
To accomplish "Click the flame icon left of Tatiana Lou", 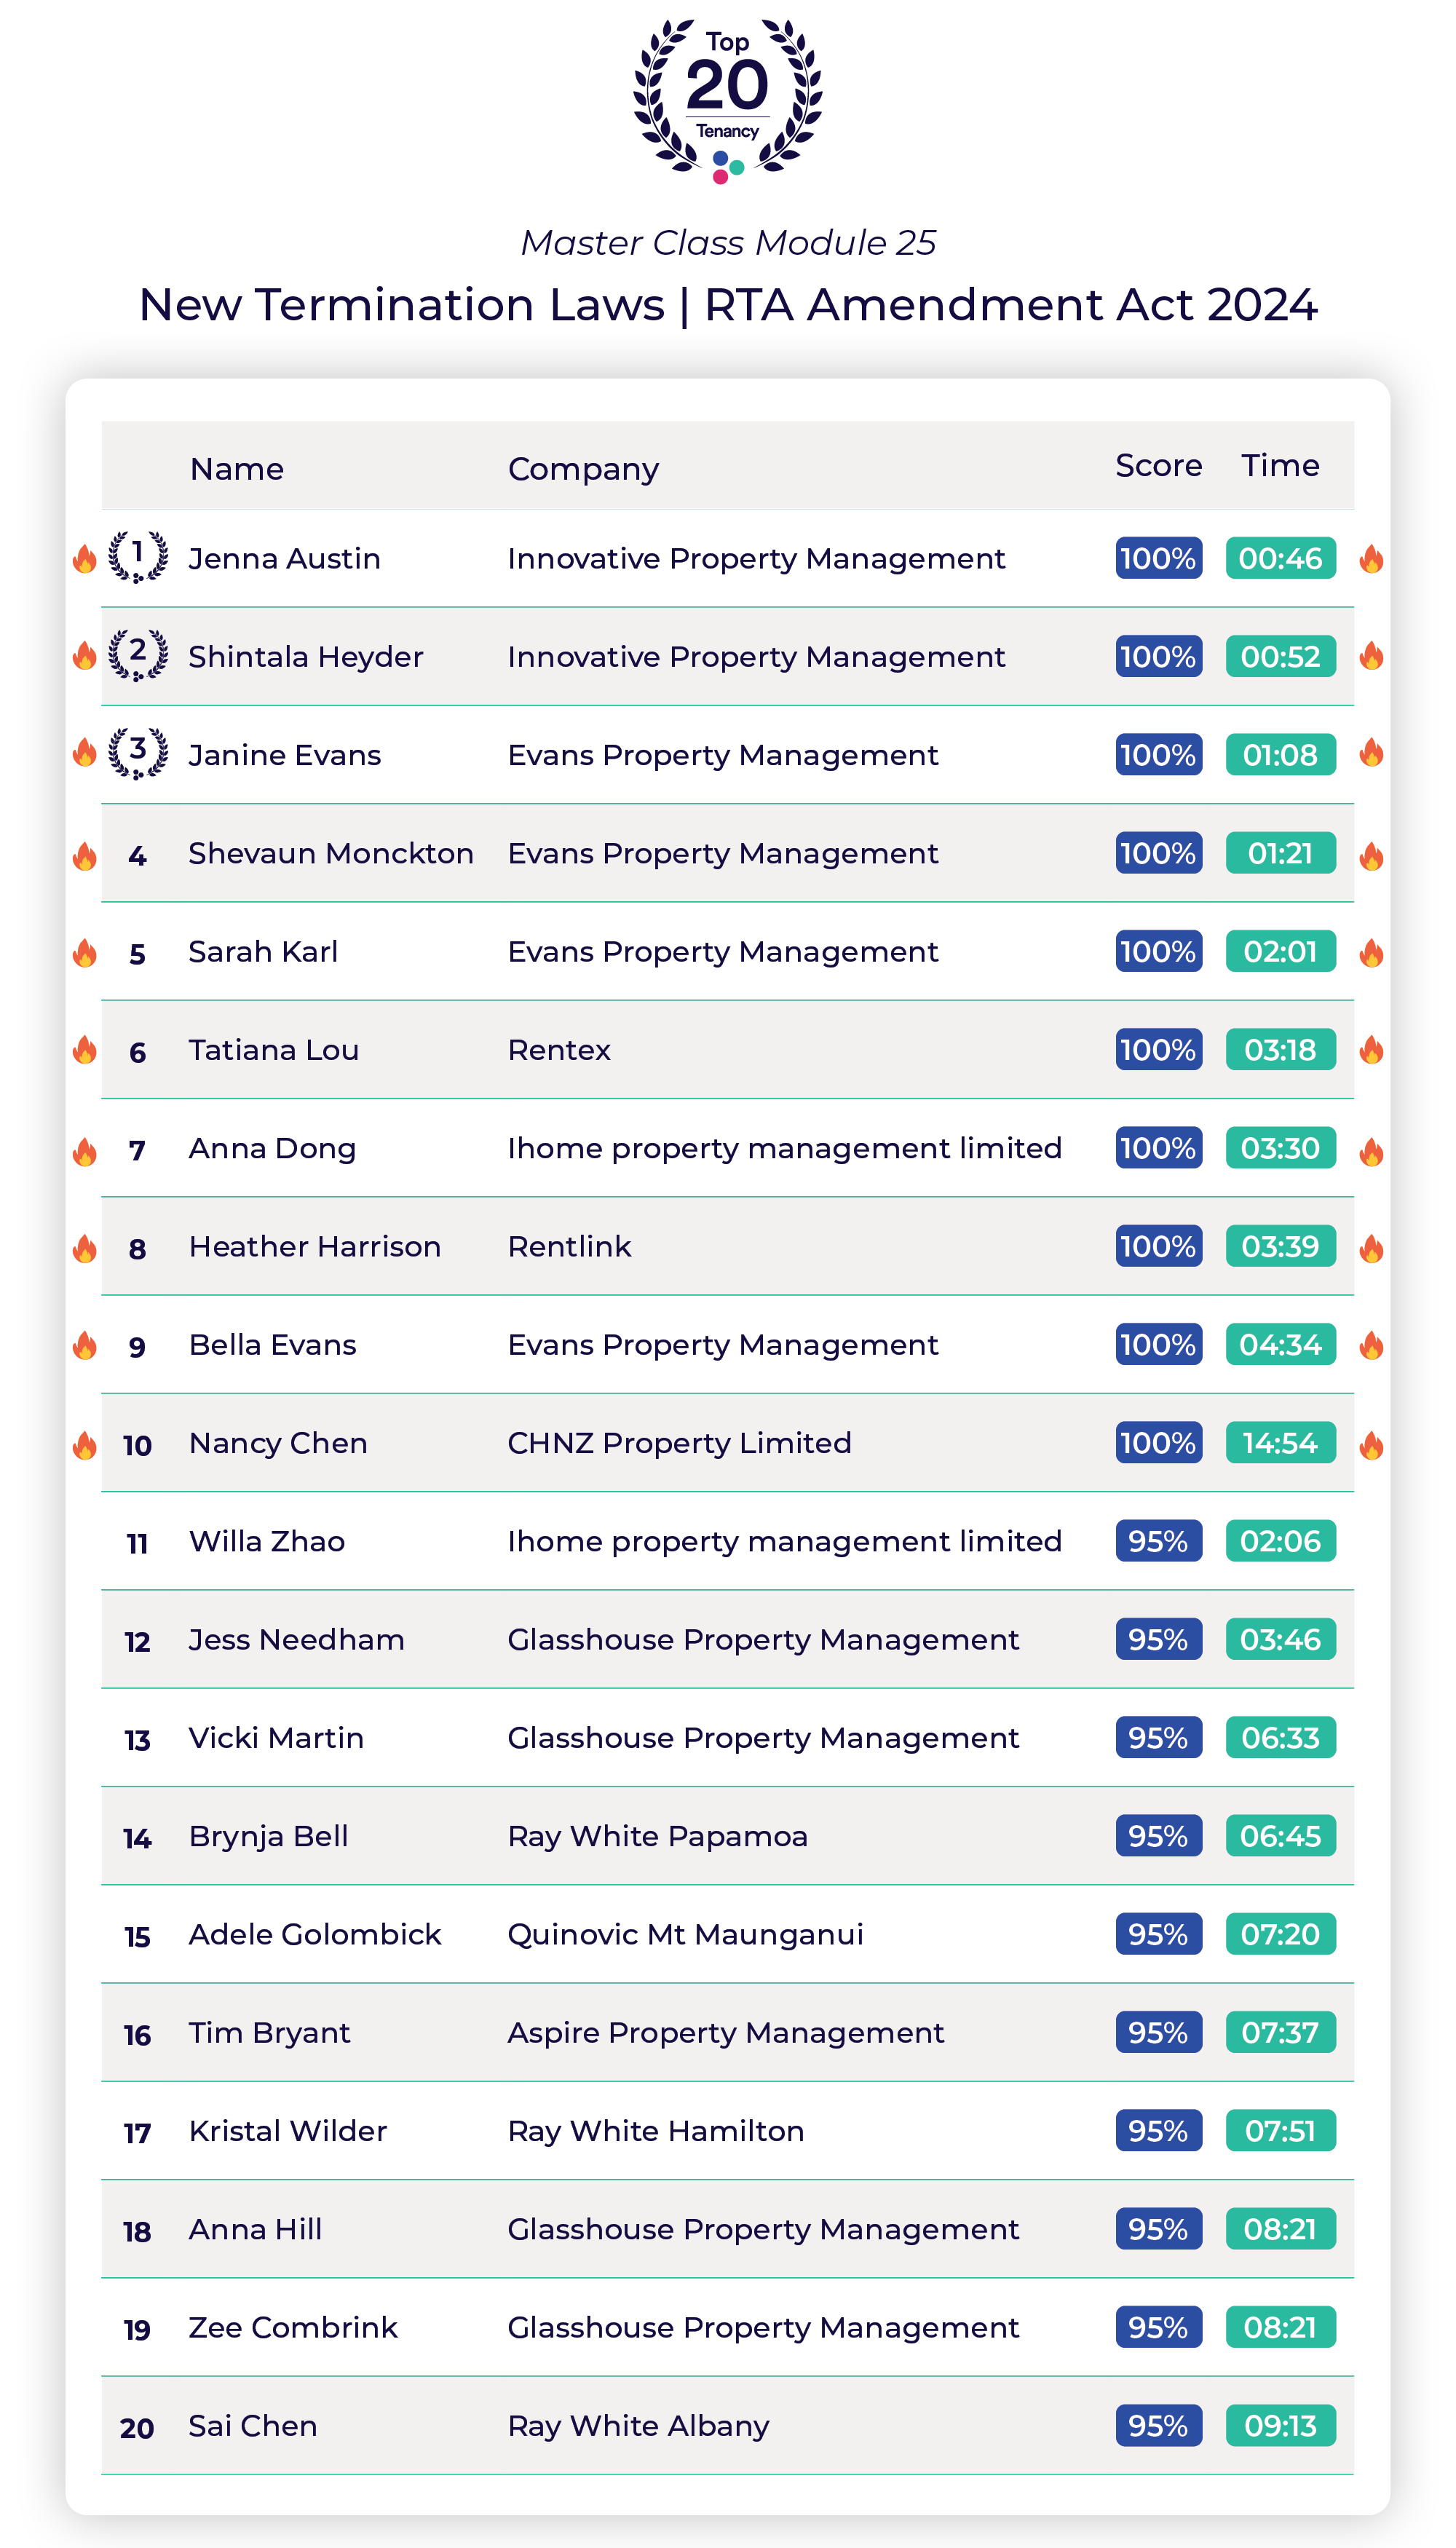I will [x=85, y=1050].
